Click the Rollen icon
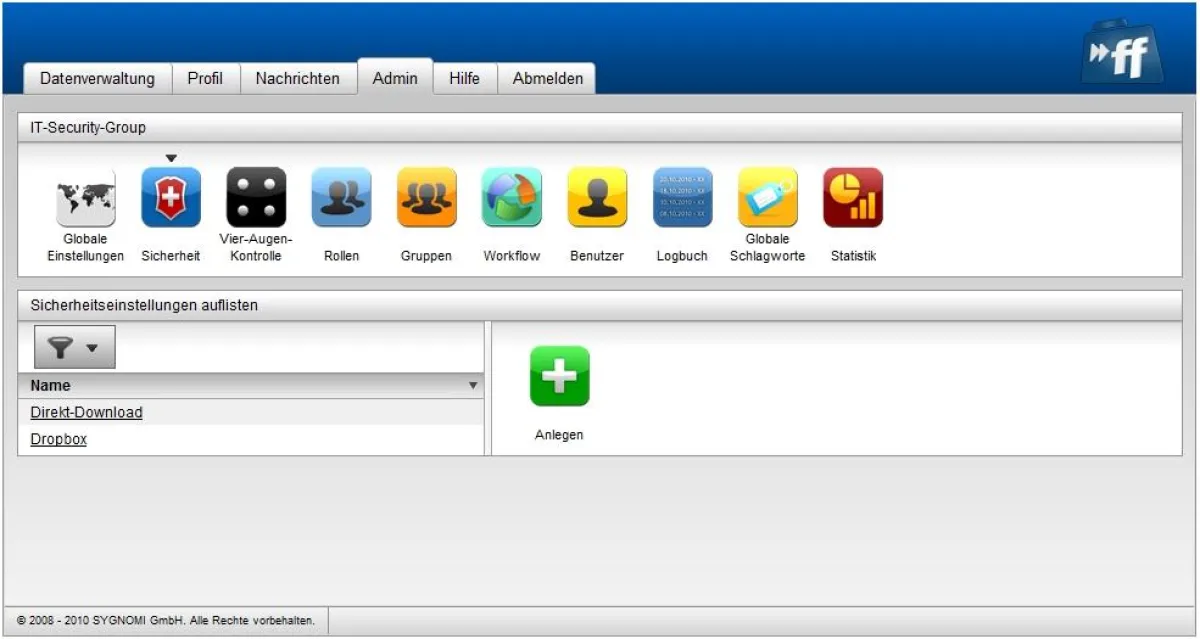The width and height of the screenshot is (1200, 639). (341, 197)
